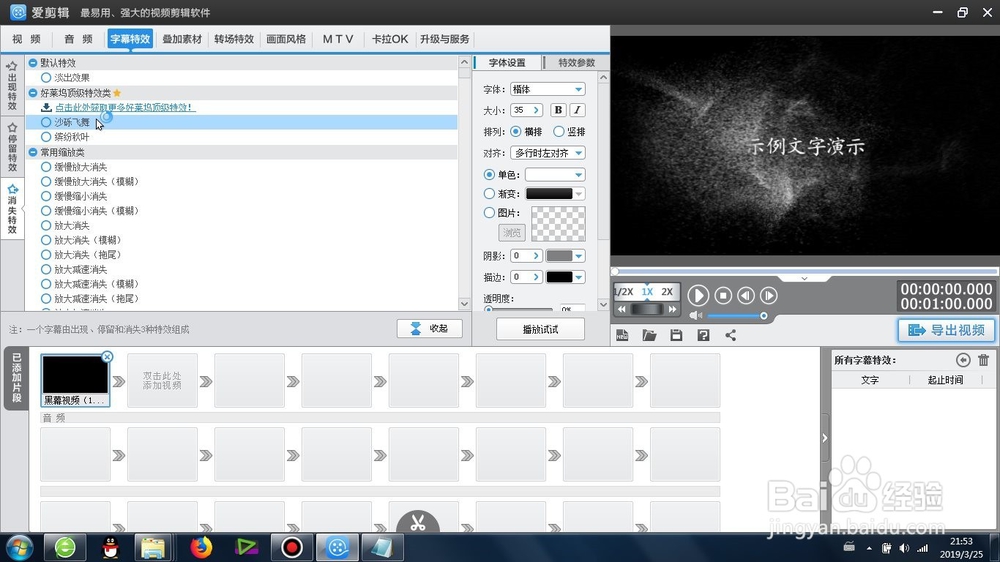Click the stop playback button
This screenshot has width=1000, height=562.
(723, 295)
